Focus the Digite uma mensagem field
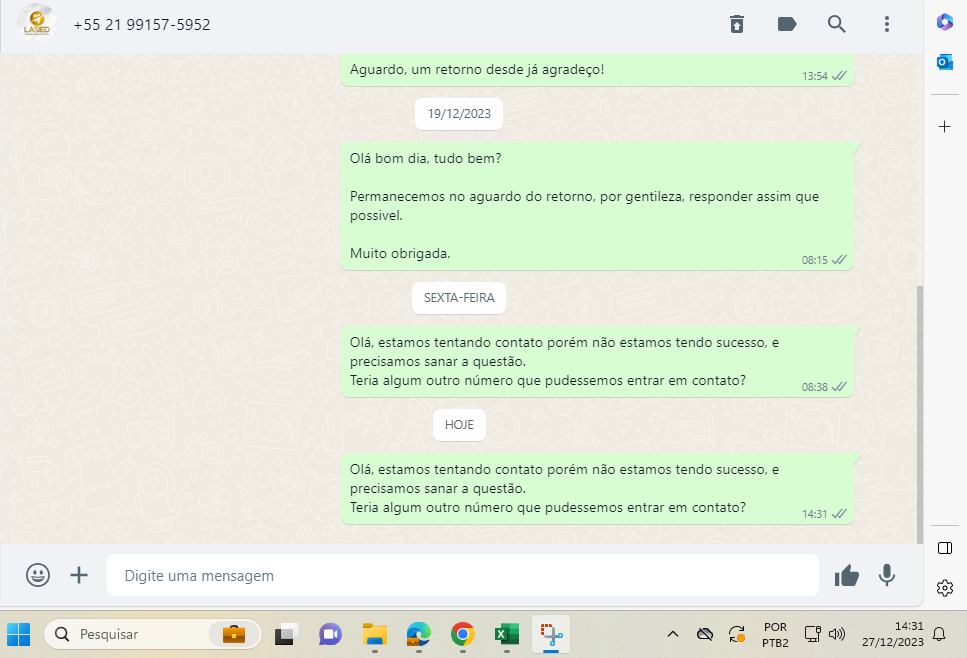The image size is (967, 658). pos(463,575)
